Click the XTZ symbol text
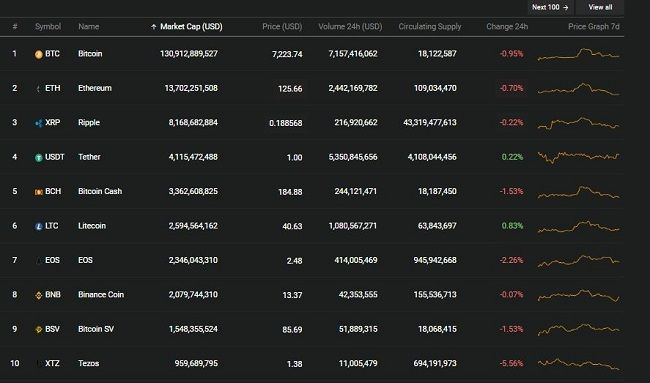This screenshot has width=650, height=383. pos(52,363)
